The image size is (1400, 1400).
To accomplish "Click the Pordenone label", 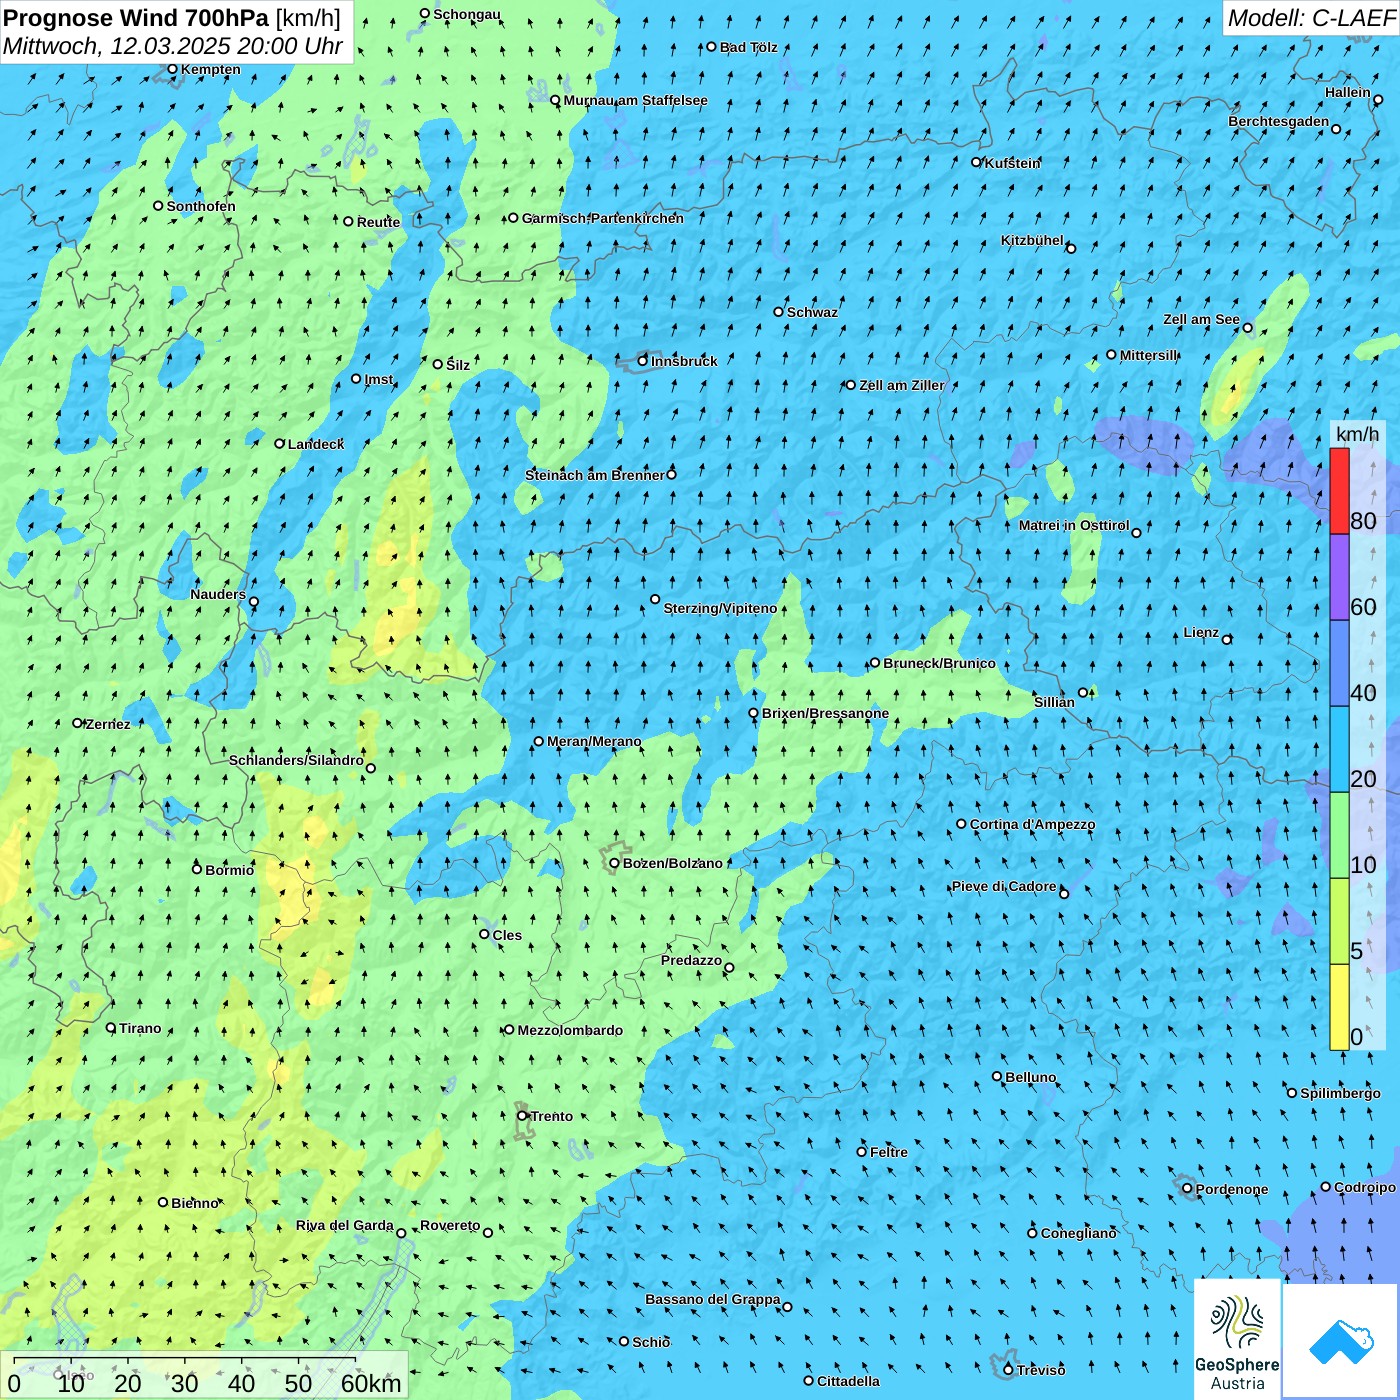I will pyautogui.click(x=1232, y=1189).
